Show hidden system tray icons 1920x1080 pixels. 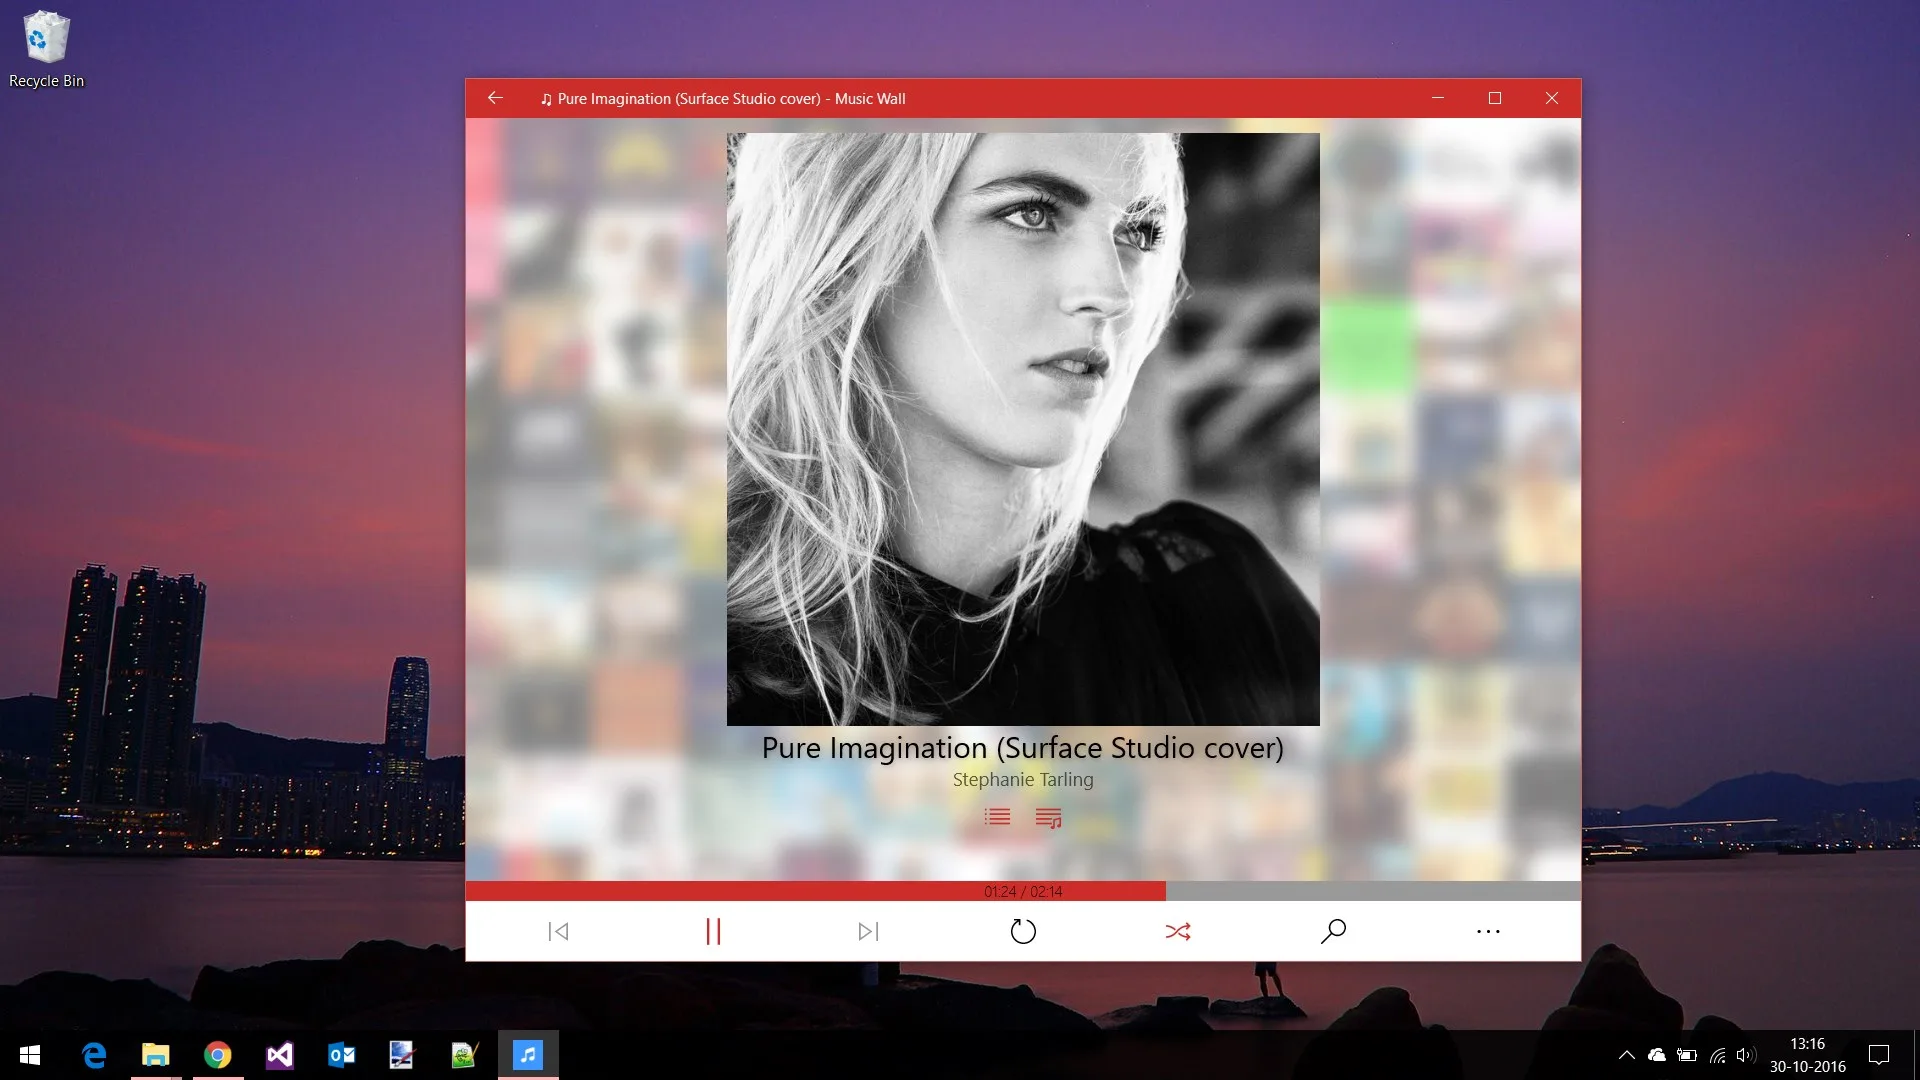(1627, 1055)
